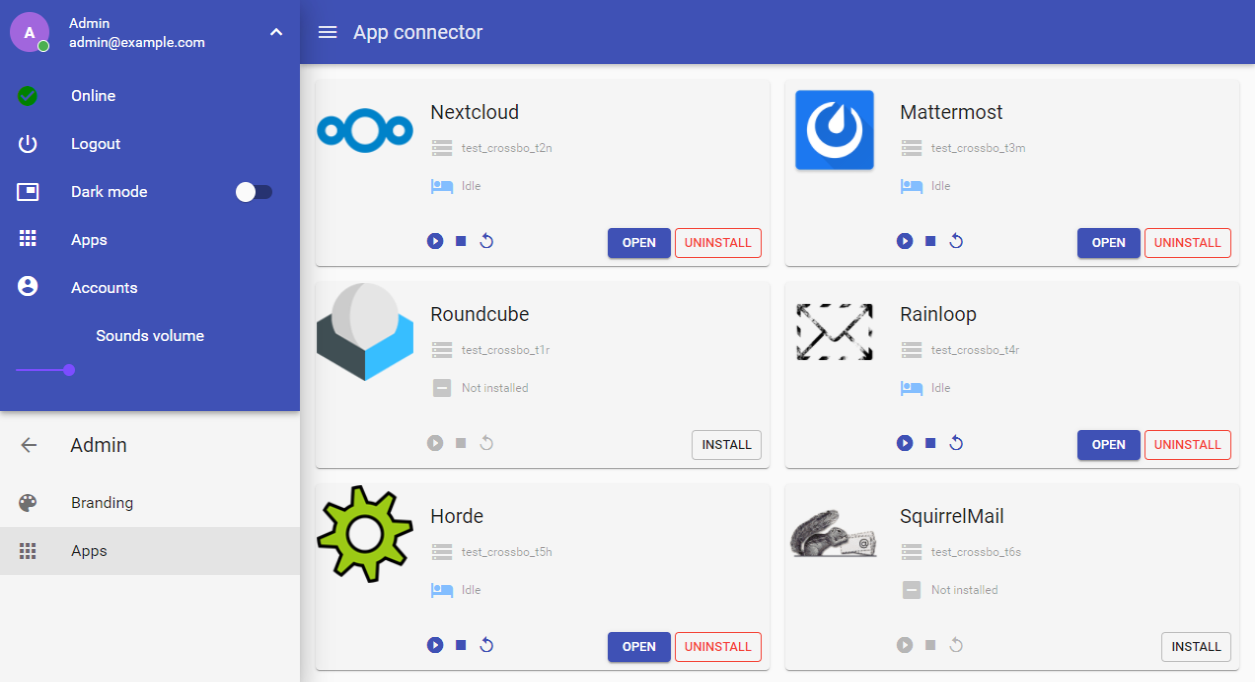
Task: Uninstall Rainloop
Action: coord(1188,445)
